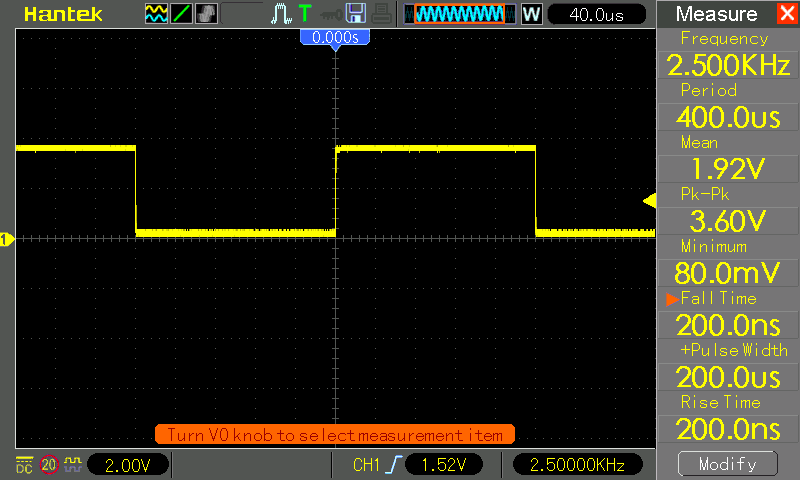Click the pulse trigger shape icon
800x480 pixels.
[281, 14]
